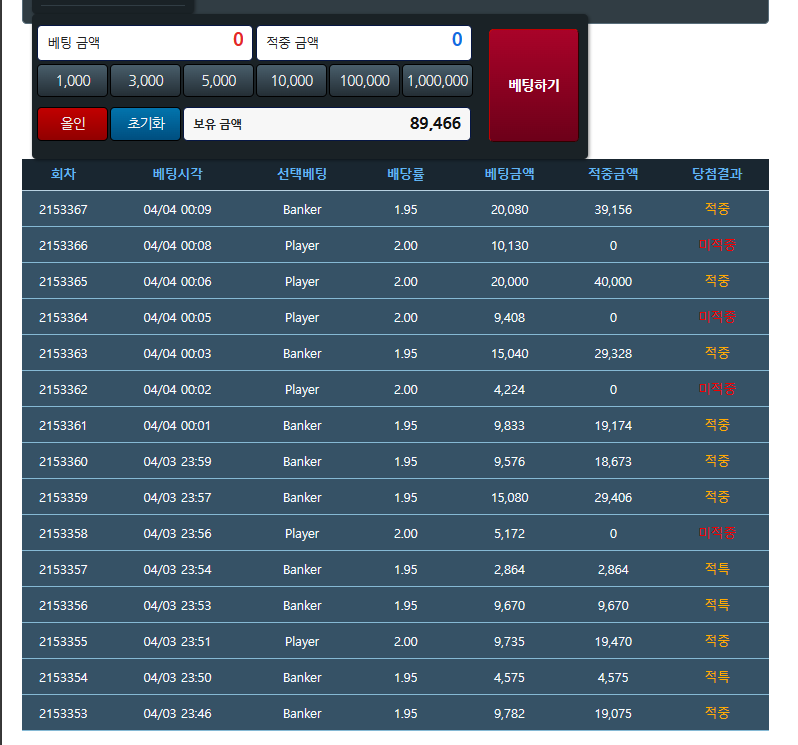798x745 pixels.
Task: Select the 5,000 chip button
Action: (218, 81)
